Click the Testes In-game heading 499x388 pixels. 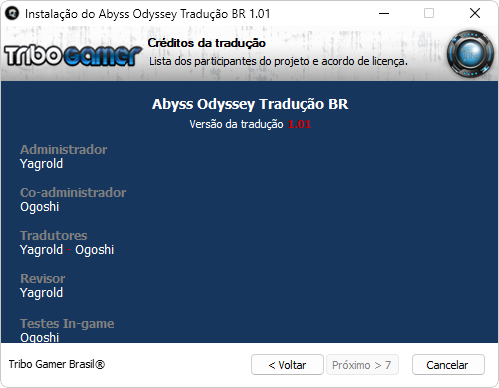[x=67, y=324]
